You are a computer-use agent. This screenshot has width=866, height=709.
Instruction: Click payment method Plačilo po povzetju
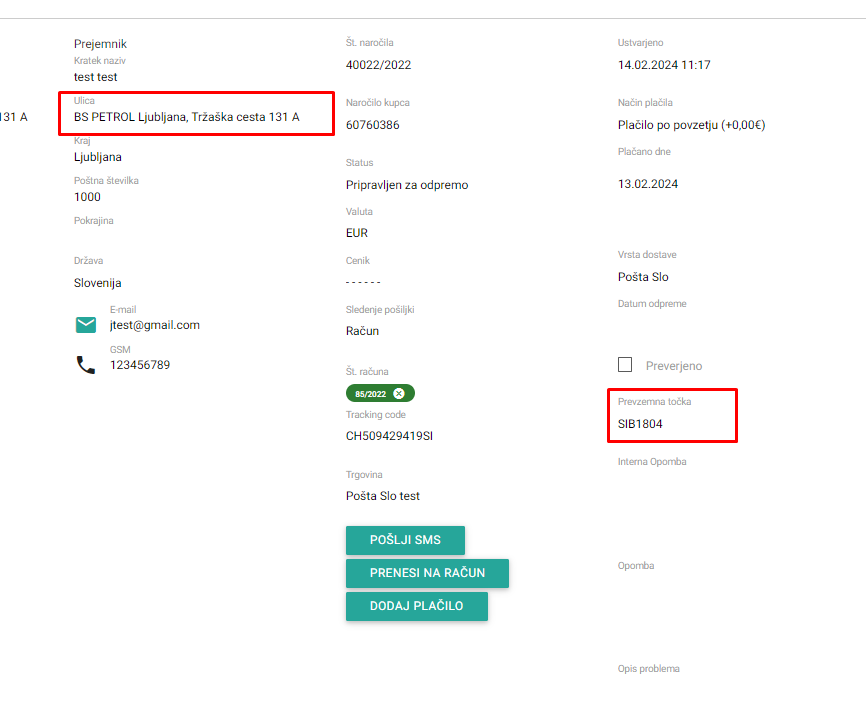pyautogui.click(x=691, y=125)
